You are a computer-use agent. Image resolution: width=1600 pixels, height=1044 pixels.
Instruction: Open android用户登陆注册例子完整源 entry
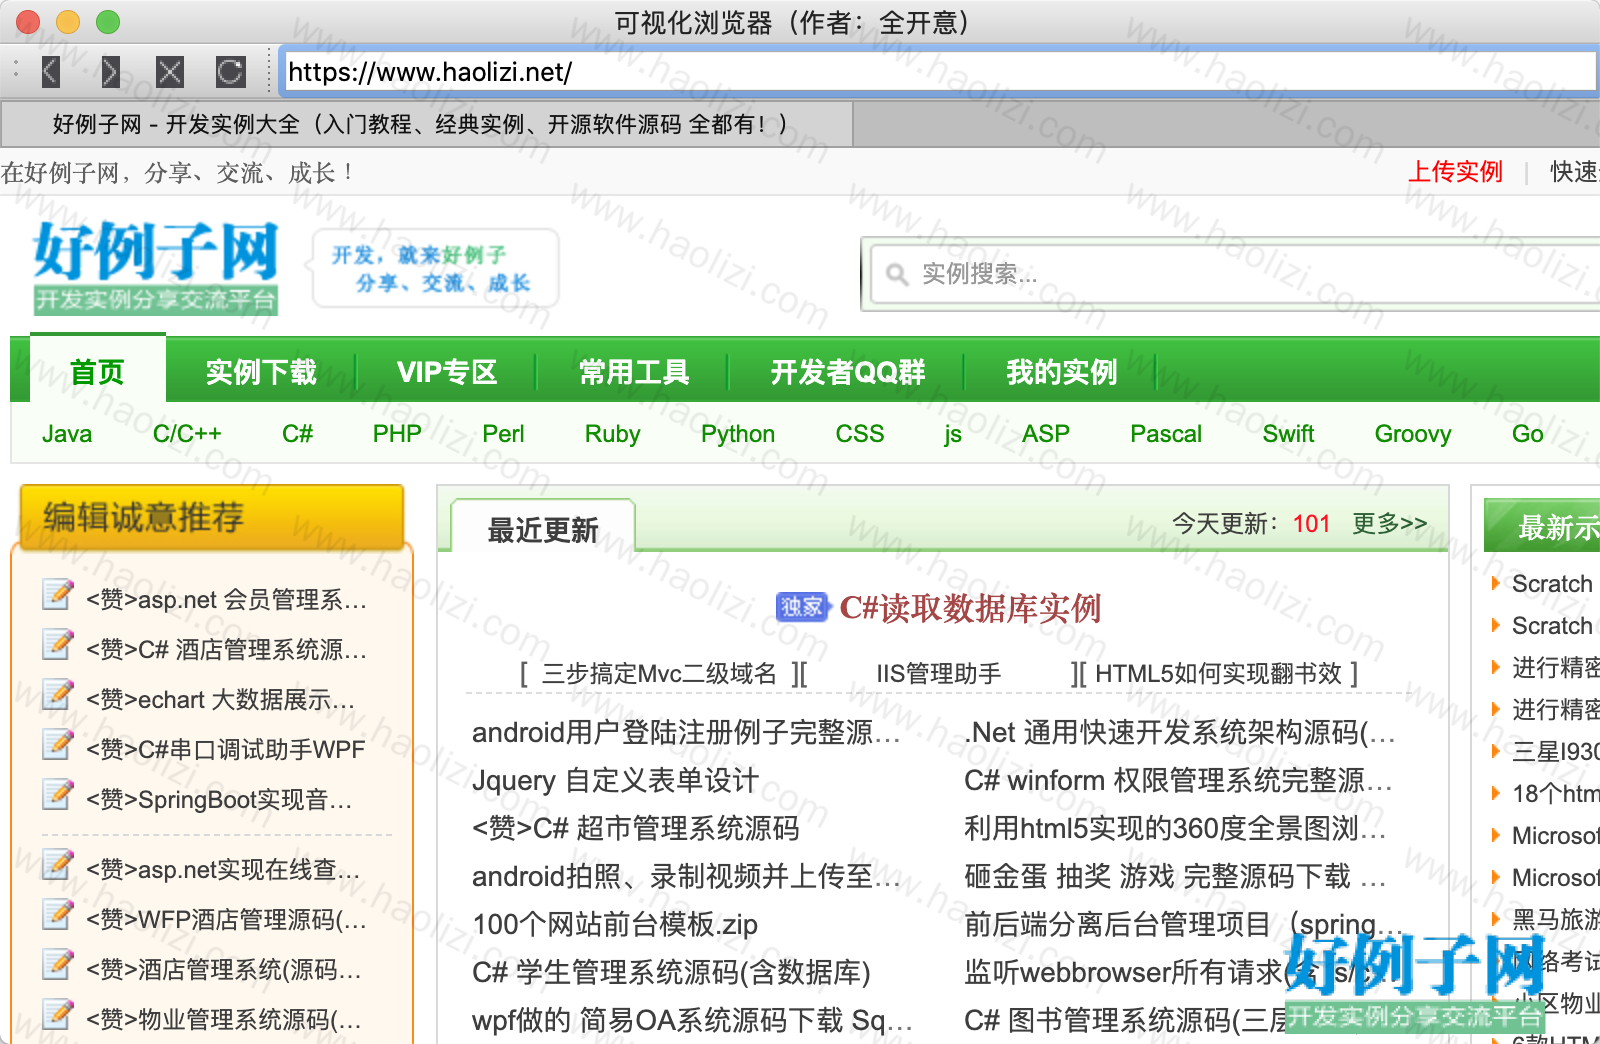tap(686, 733)
